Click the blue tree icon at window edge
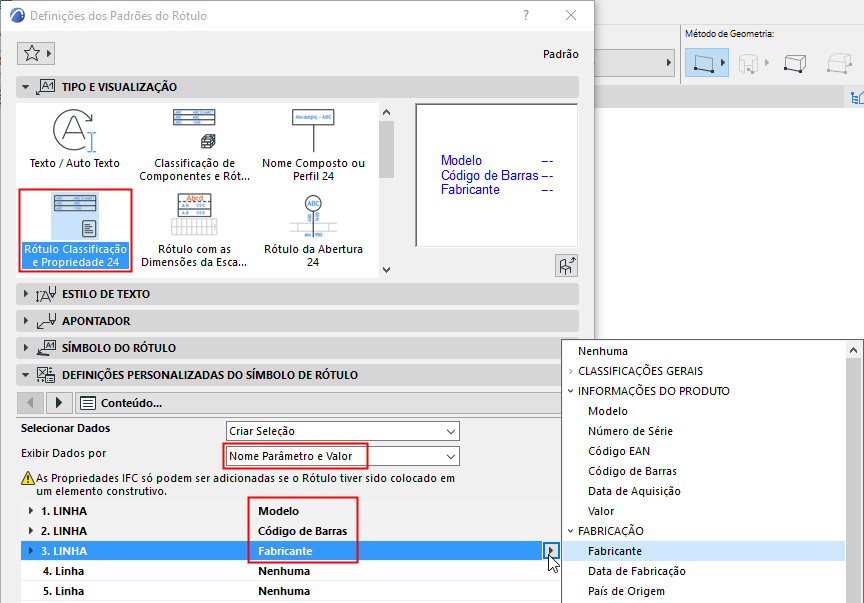864x603 pixels. pyautogui.click(x=857, y=98)
